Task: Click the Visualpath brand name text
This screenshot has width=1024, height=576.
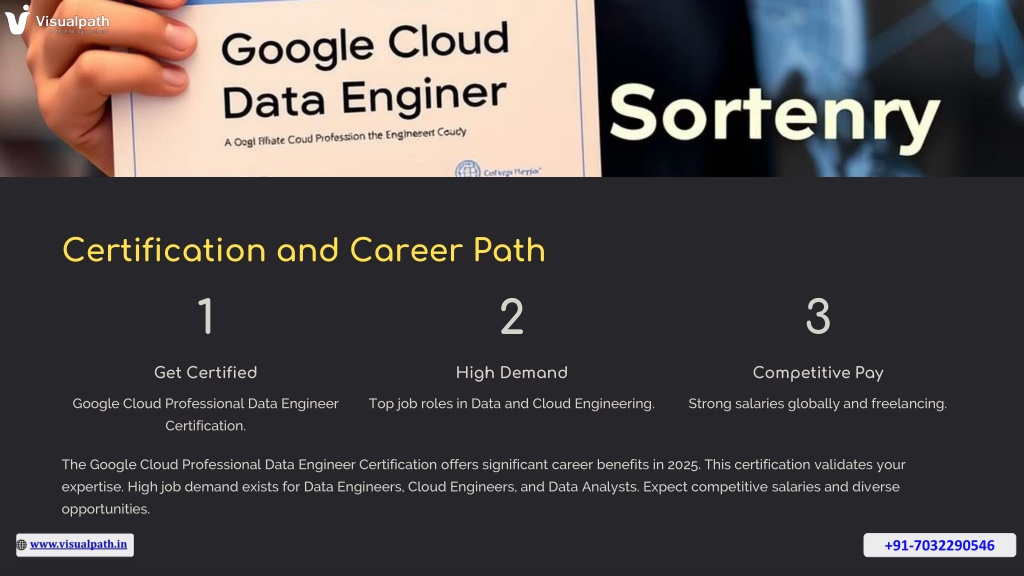Action: point(72,22)
